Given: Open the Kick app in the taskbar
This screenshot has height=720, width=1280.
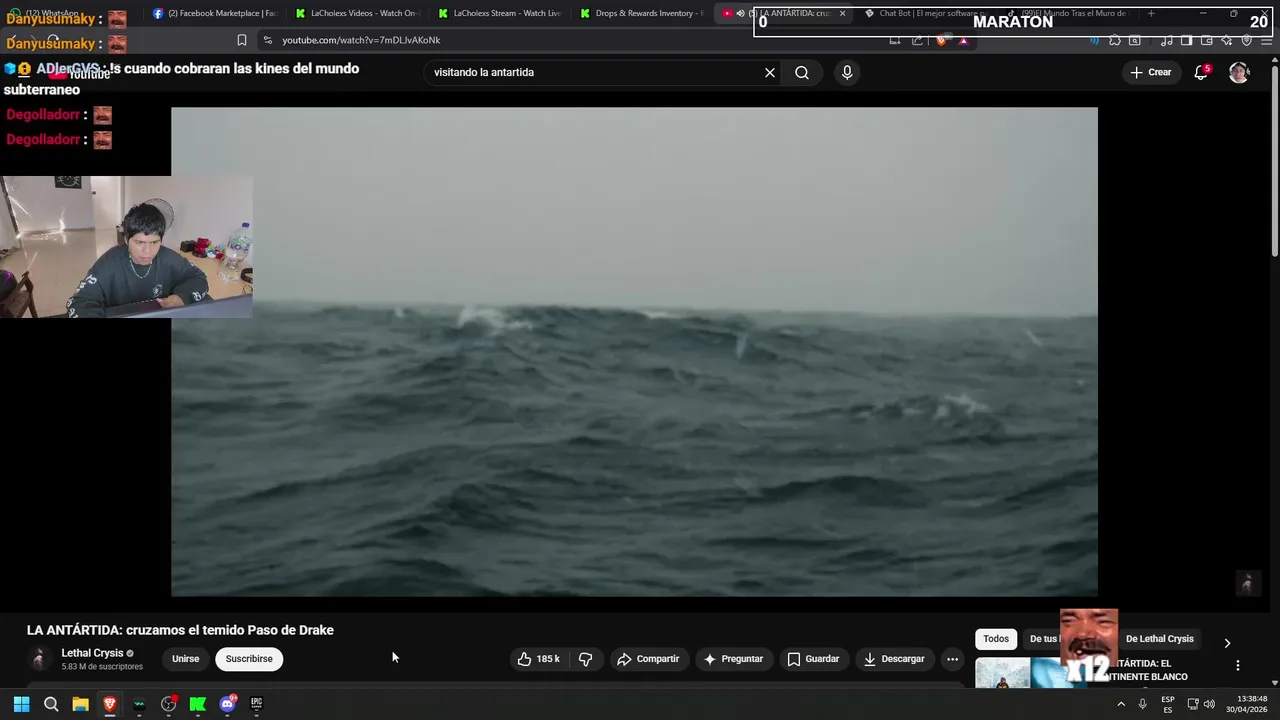Looking at the screenshot, I should pyautogui.click(x=198, y=704).
